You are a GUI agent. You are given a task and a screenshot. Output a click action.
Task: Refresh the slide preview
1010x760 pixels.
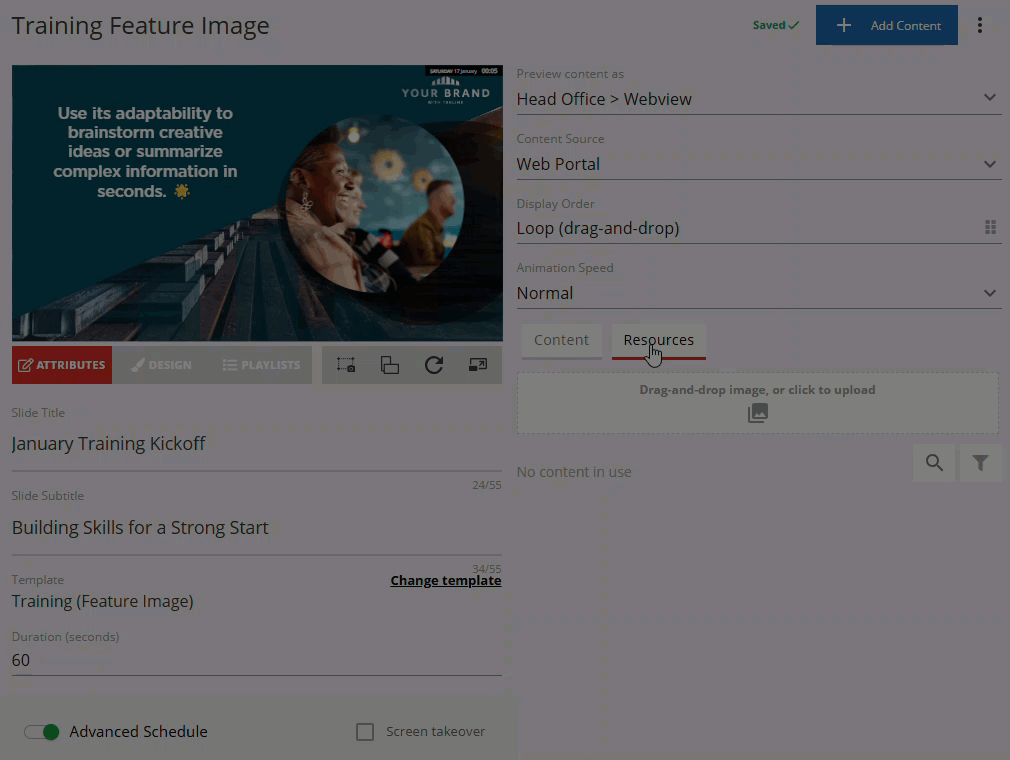[x=434, y=365]
